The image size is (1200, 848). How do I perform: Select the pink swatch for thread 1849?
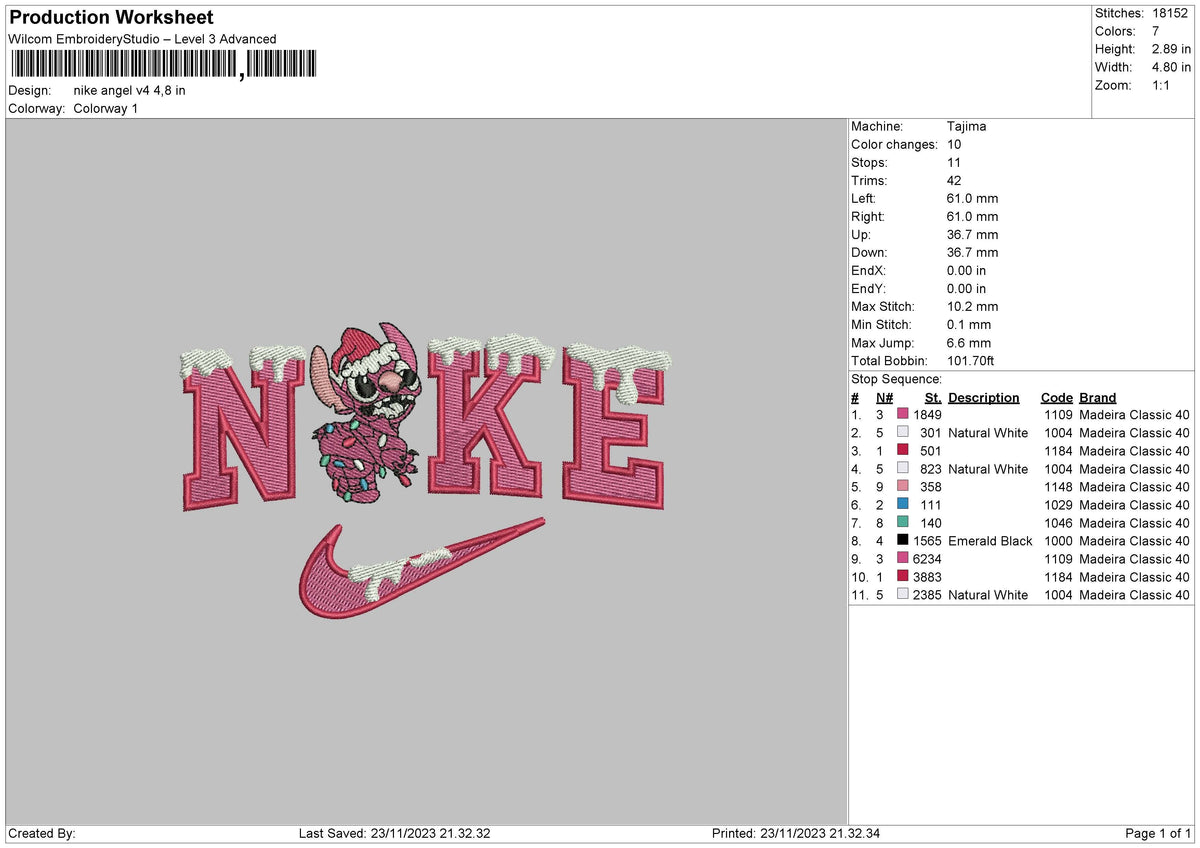tap(903, 414)
